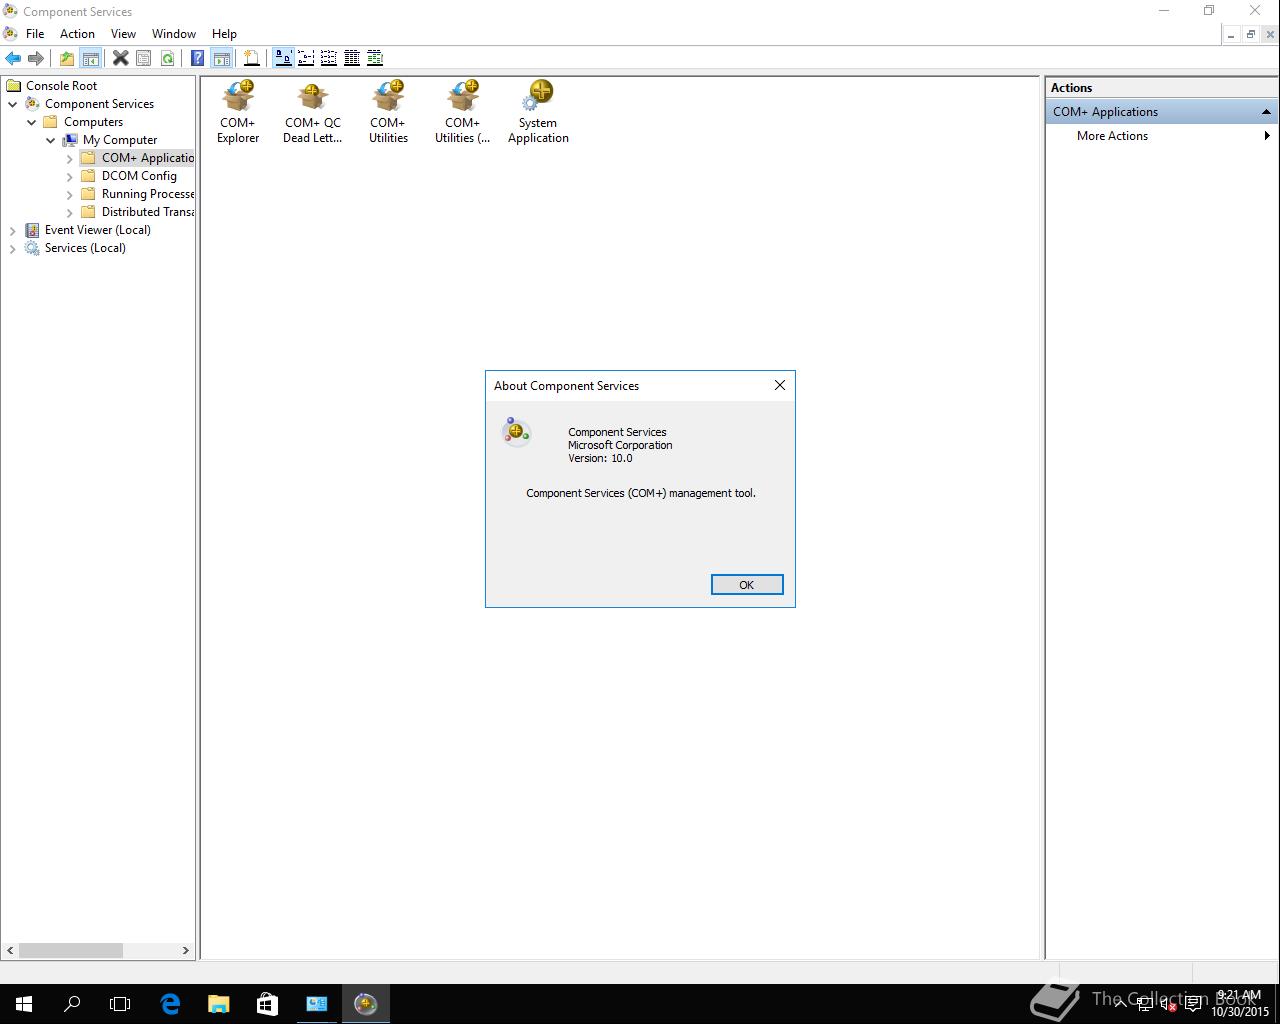Collapse the COM+ Applications actions section

tap(1266, 112)
